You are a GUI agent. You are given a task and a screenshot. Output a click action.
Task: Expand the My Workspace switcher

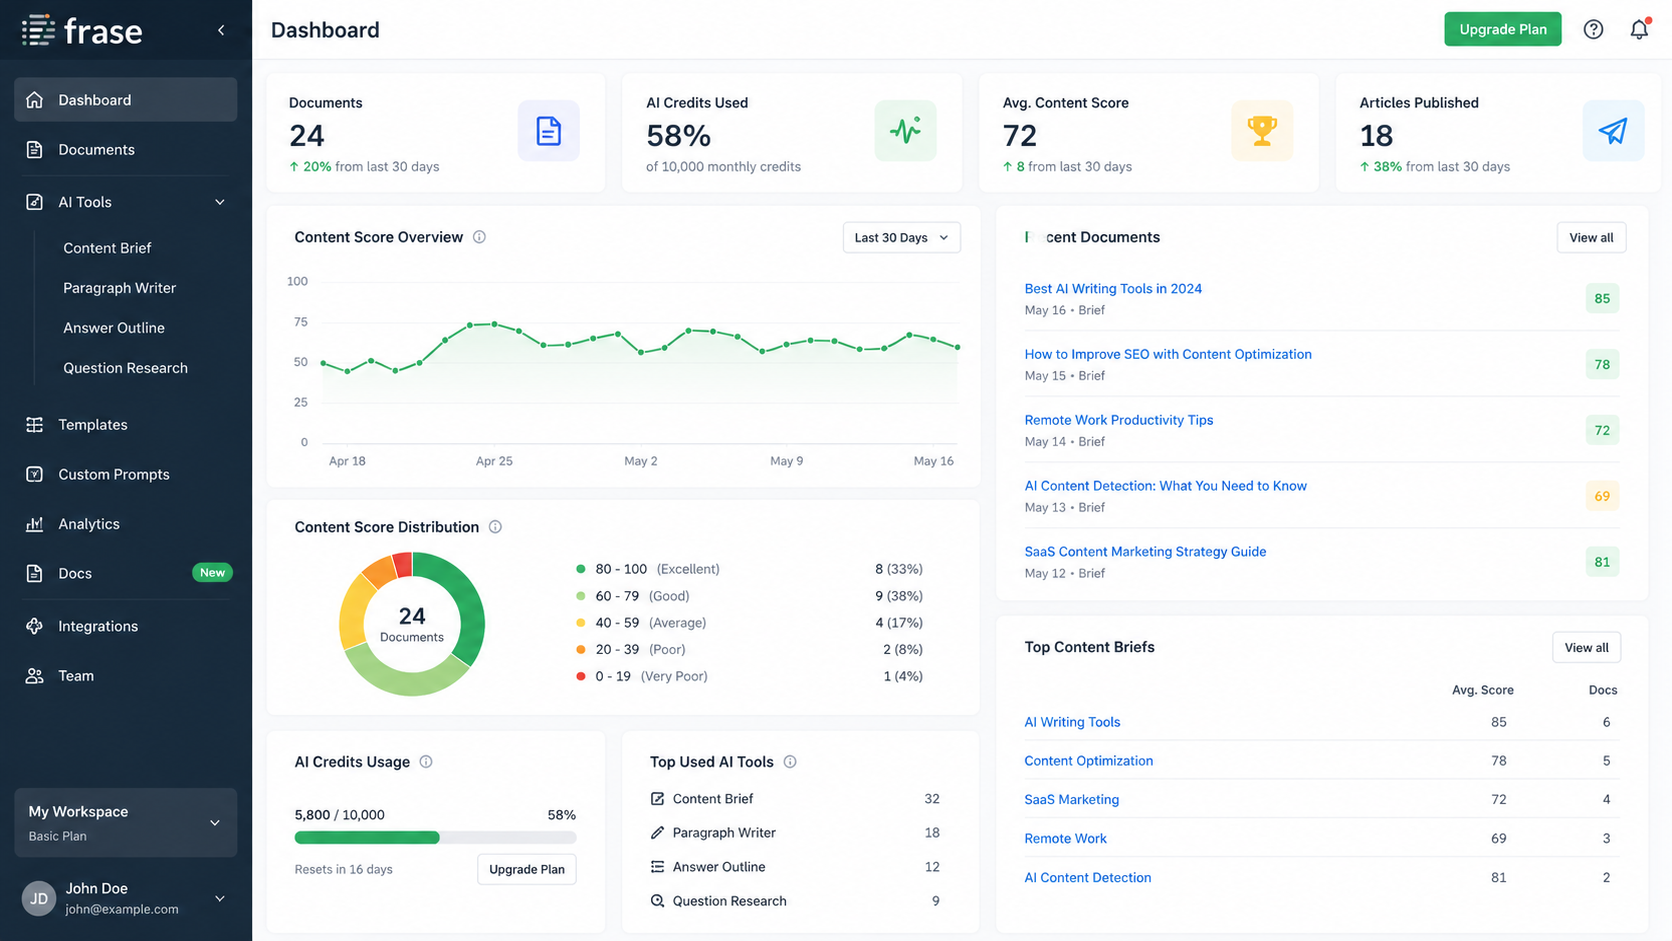(125, 823)
